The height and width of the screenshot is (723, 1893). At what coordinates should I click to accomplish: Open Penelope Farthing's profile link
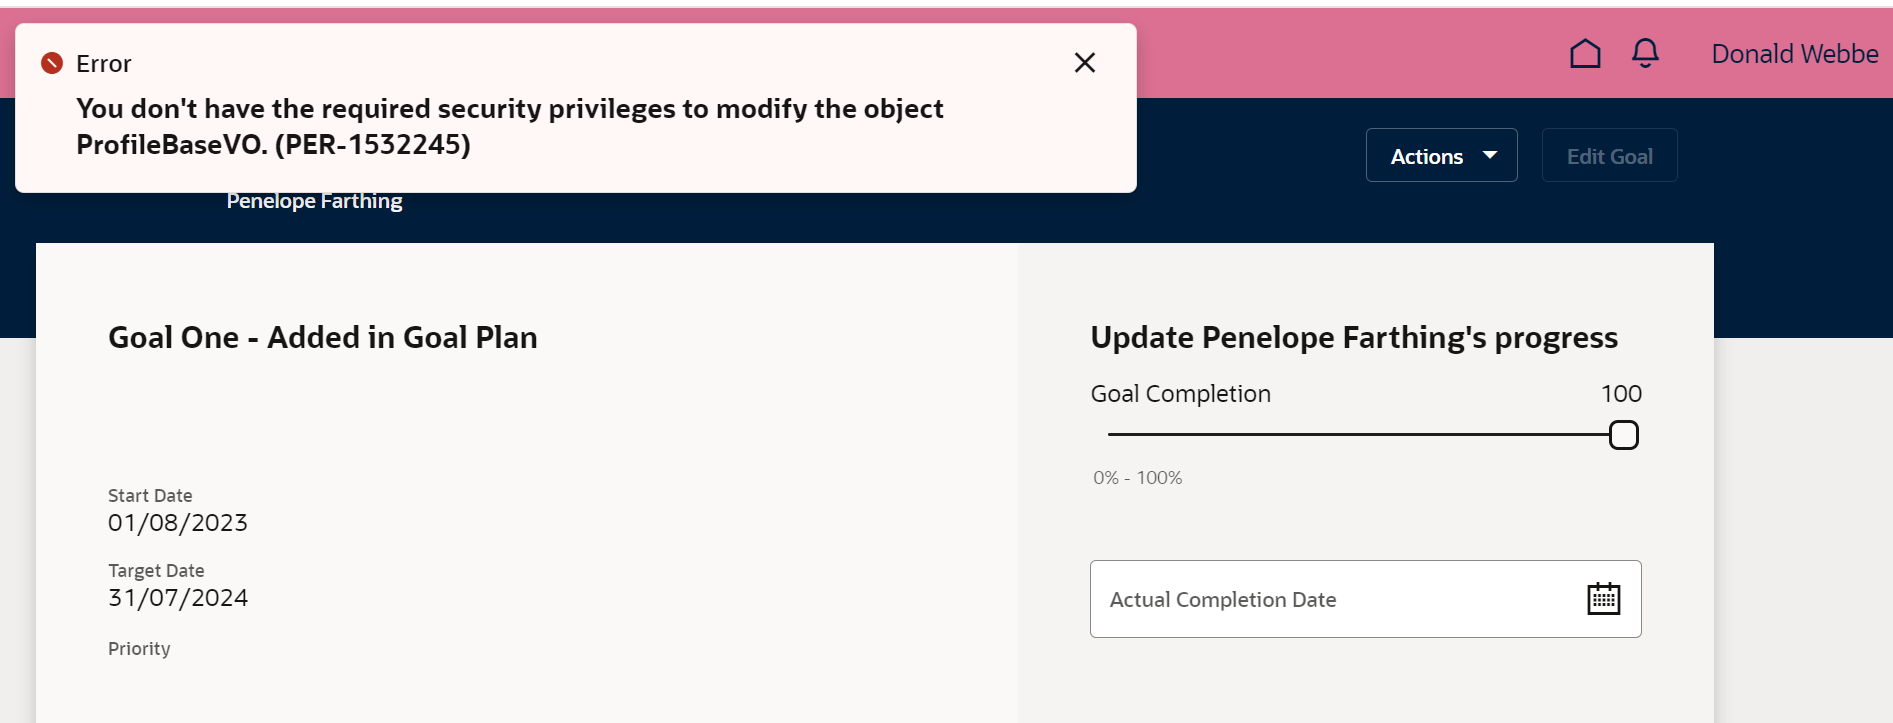314,200
